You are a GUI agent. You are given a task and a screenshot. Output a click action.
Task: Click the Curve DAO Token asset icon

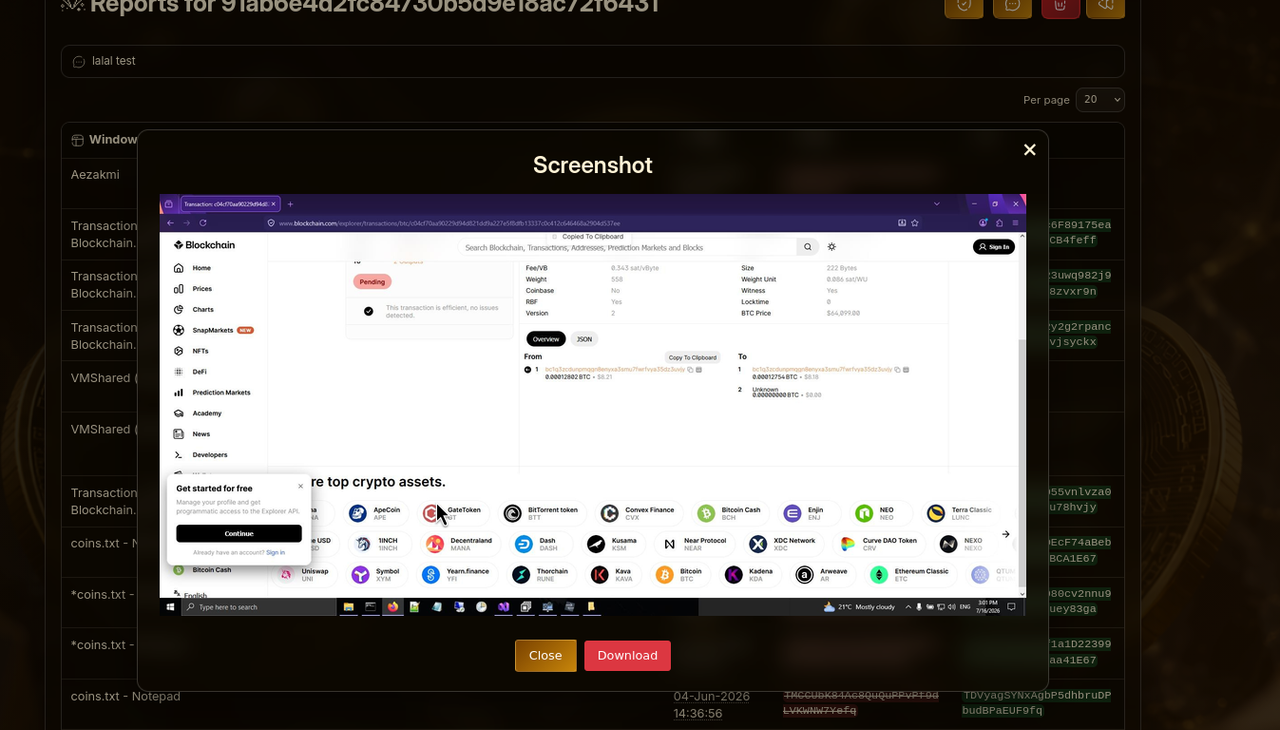[848, 544]
